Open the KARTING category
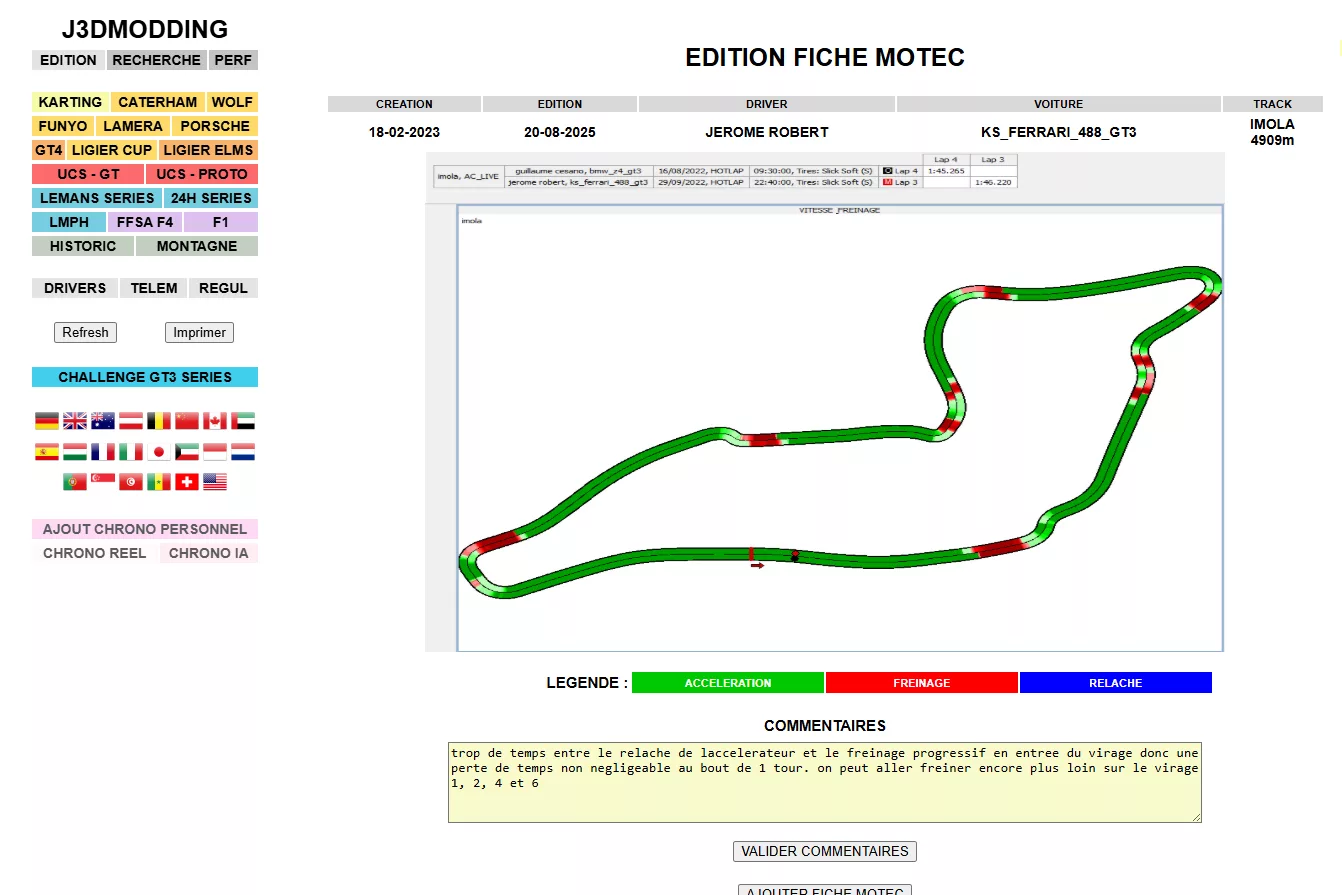 coord(70,102)
